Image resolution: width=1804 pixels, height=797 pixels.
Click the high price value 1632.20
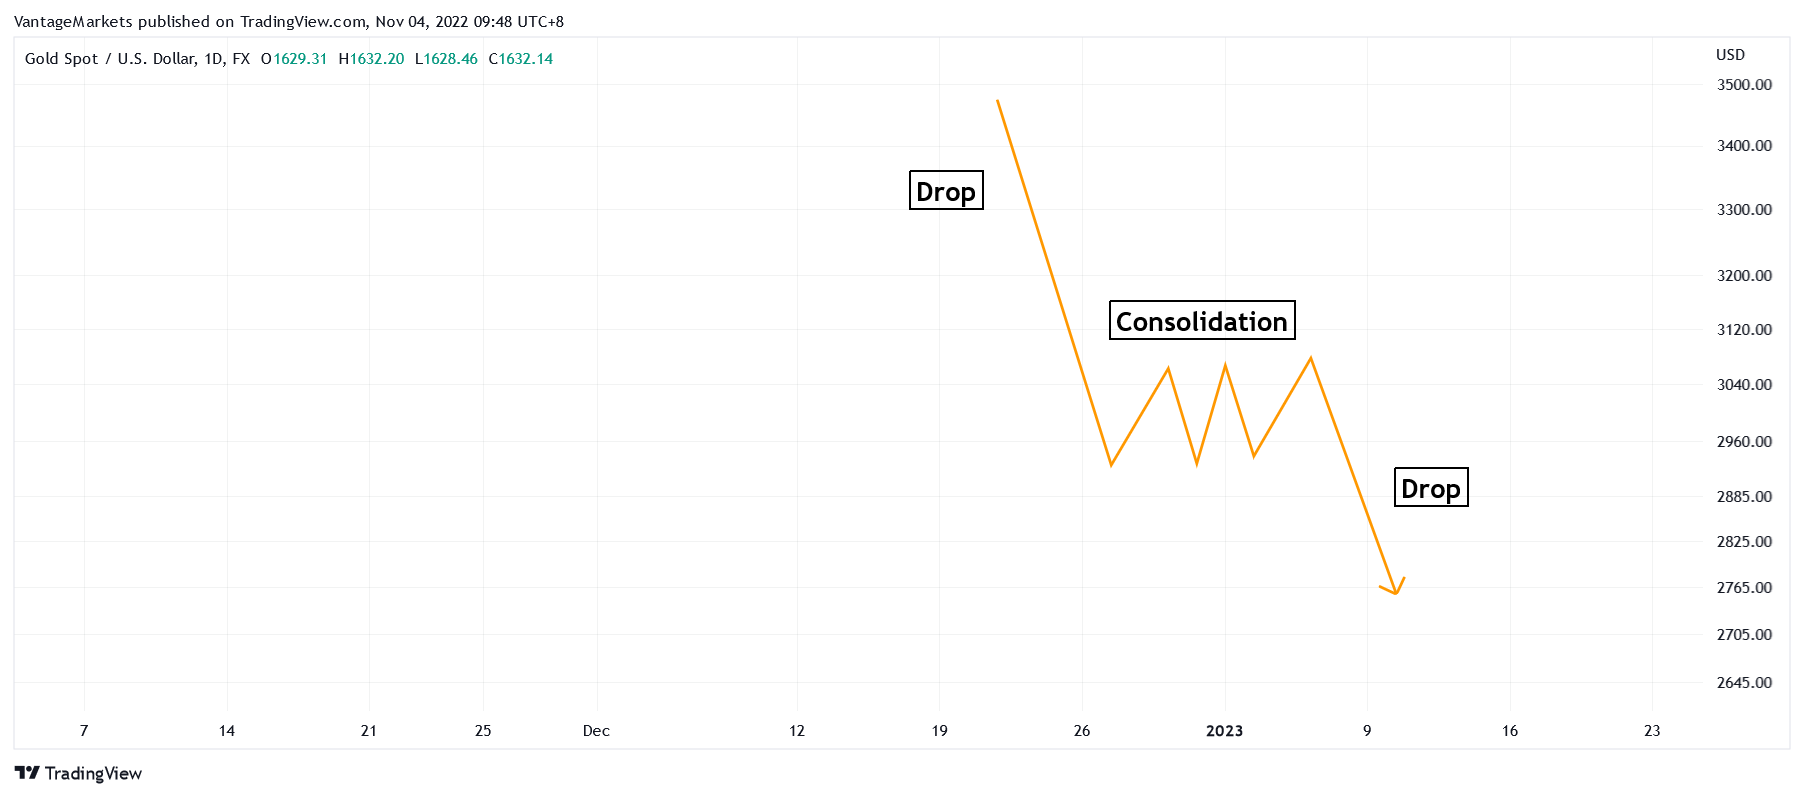point(377,59)
